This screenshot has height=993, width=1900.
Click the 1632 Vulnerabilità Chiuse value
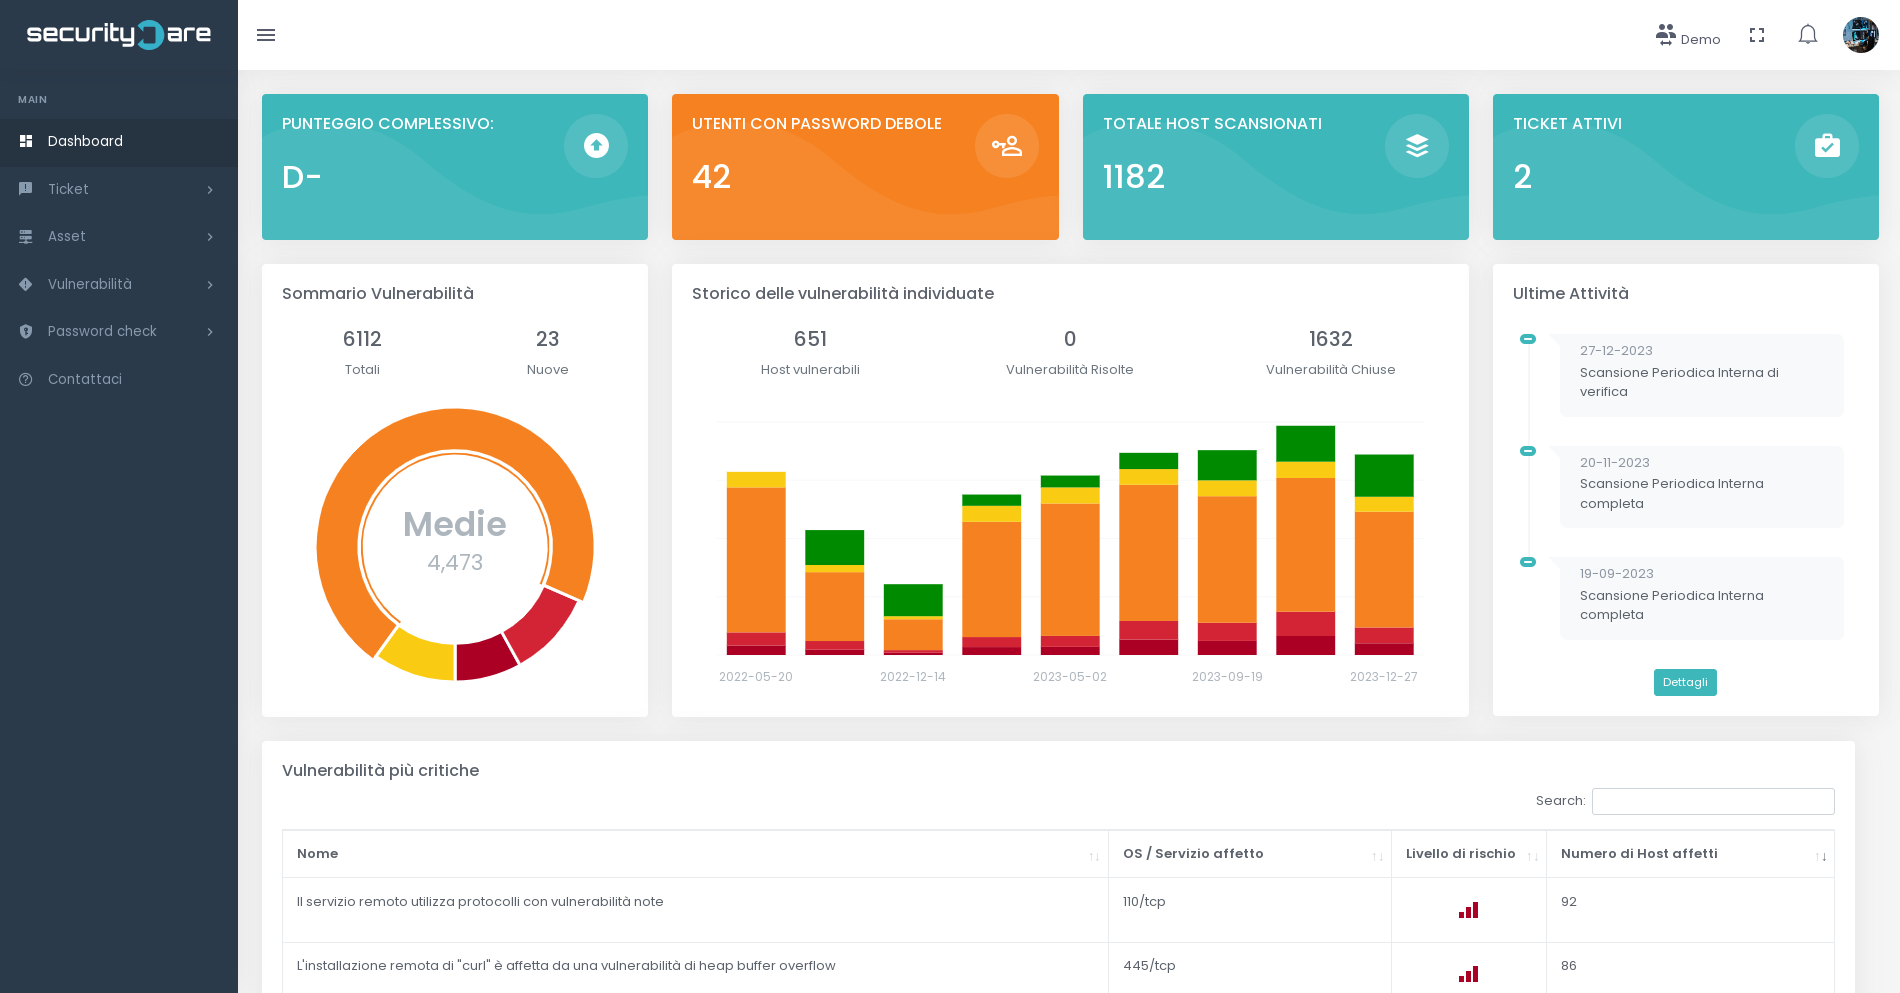click(1330, 339)
